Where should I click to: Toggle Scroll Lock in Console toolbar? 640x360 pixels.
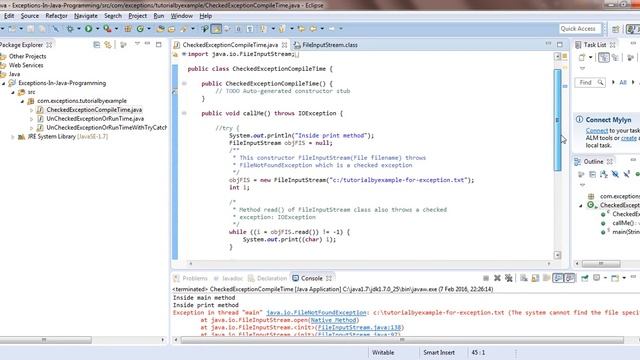pyautogui.click(x=535, y=278)
